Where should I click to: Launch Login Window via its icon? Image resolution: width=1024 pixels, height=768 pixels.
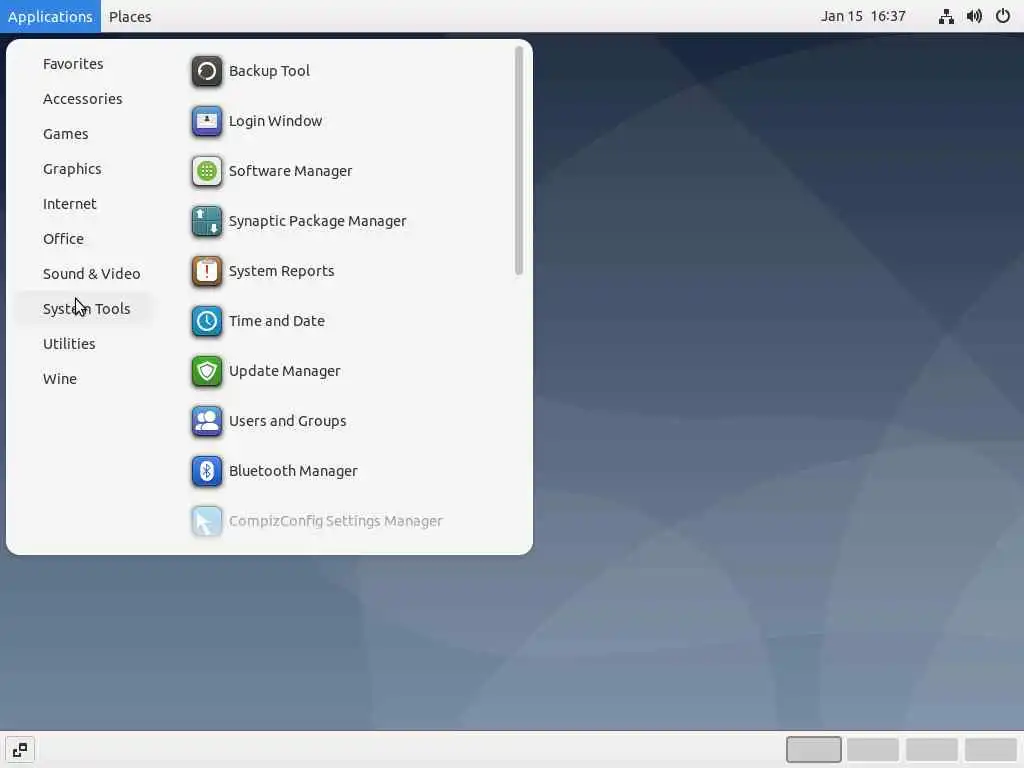[206, 121]
